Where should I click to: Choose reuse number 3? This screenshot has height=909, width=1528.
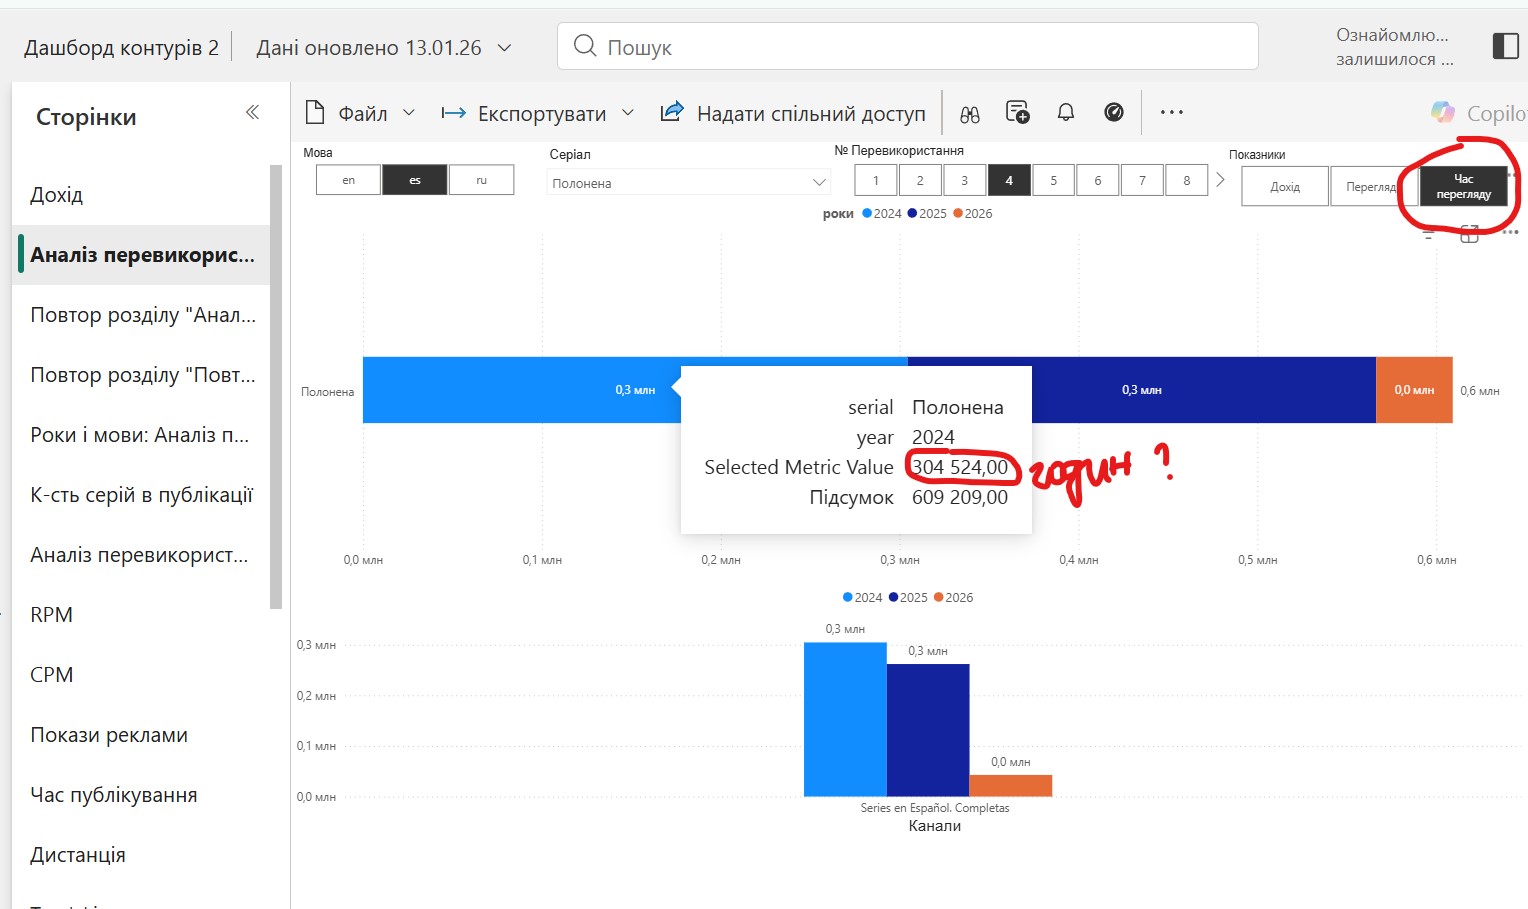(964, 180)
